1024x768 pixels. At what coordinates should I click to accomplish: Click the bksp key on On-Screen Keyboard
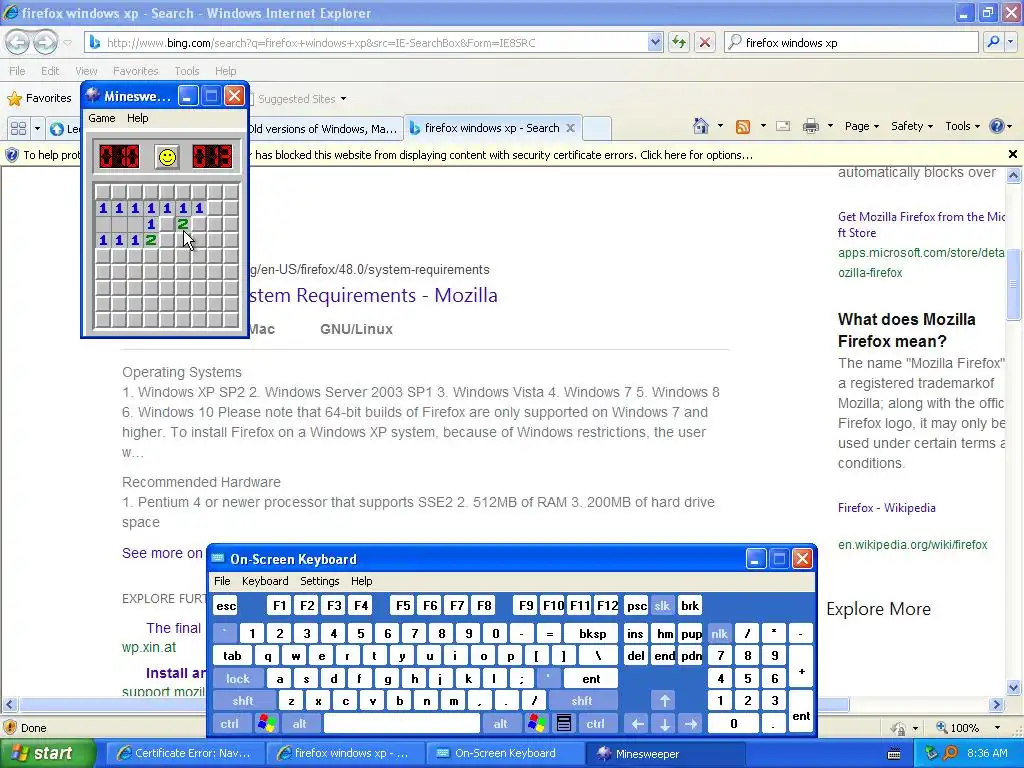pyautogui.click(x=592, y=633)
